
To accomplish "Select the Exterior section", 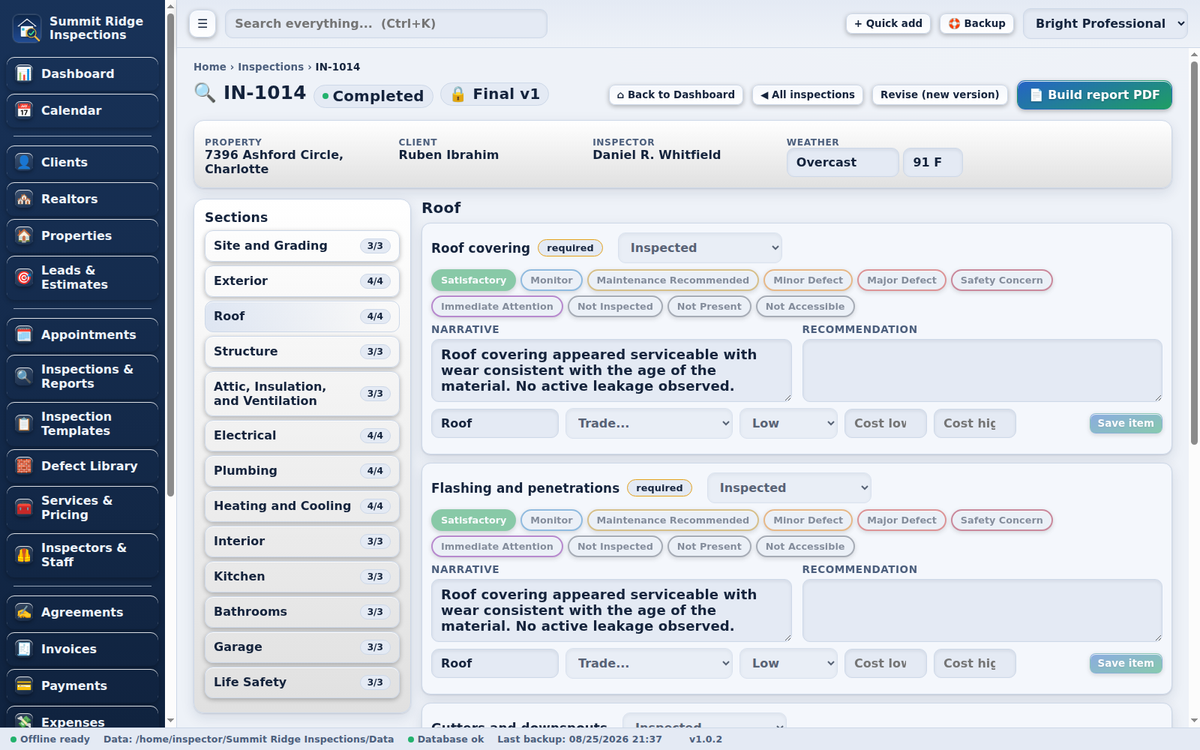I will pos(302,281).
